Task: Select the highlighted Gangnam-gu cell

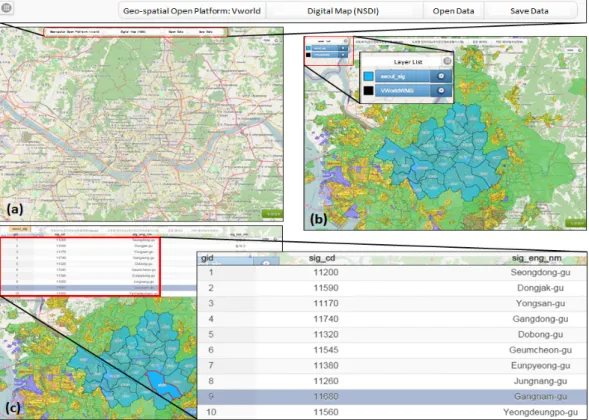Action: [x=540, y=396]
